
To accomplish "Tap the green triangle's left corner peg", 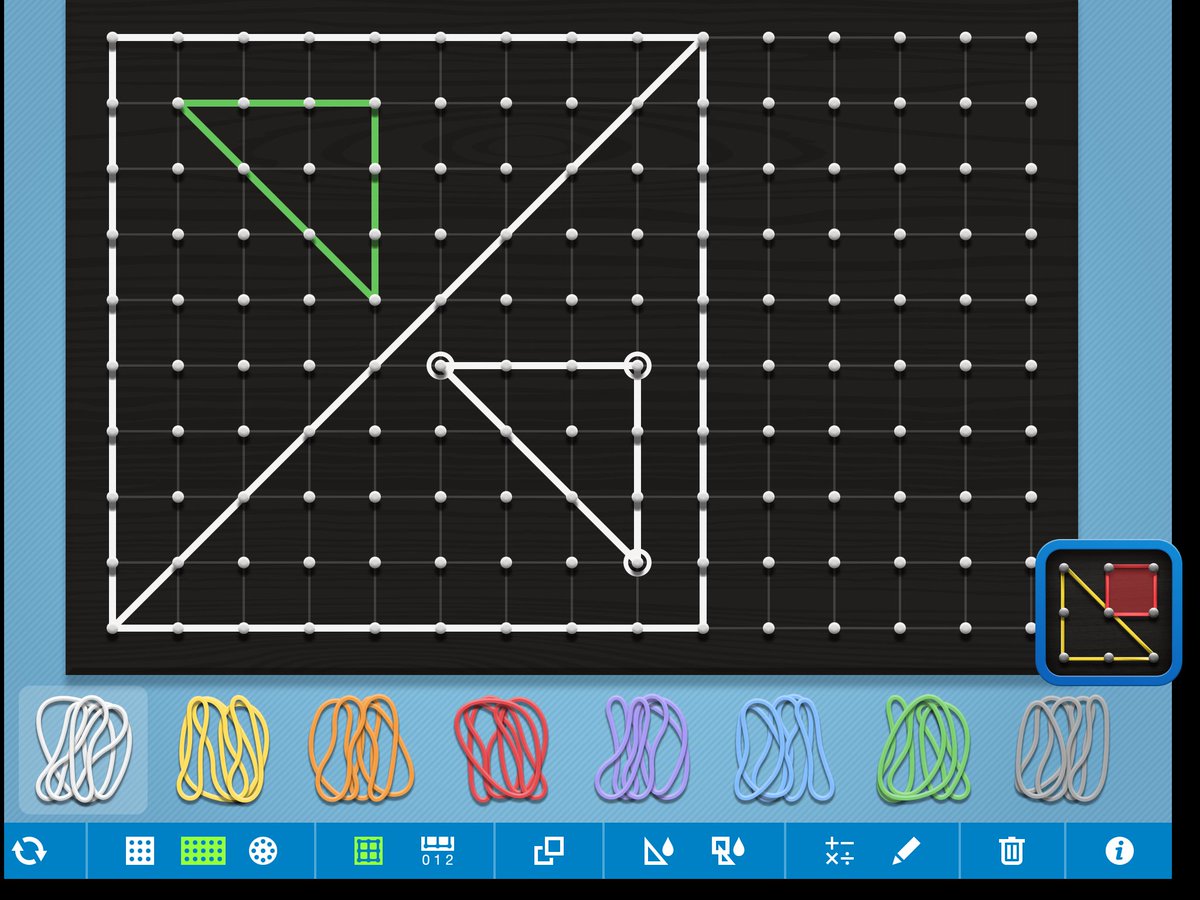I will pos(178,102).
